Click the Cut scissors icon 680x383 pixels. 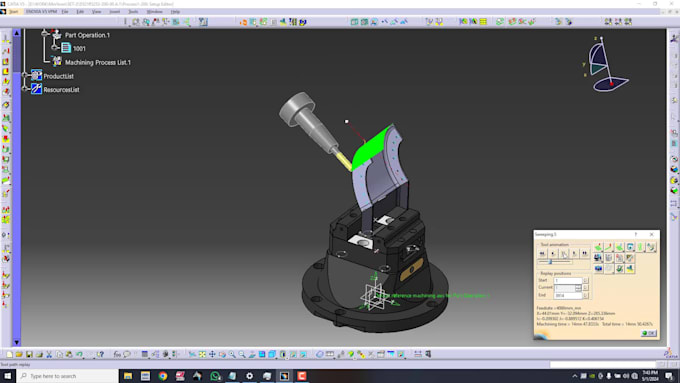point(49,354)
